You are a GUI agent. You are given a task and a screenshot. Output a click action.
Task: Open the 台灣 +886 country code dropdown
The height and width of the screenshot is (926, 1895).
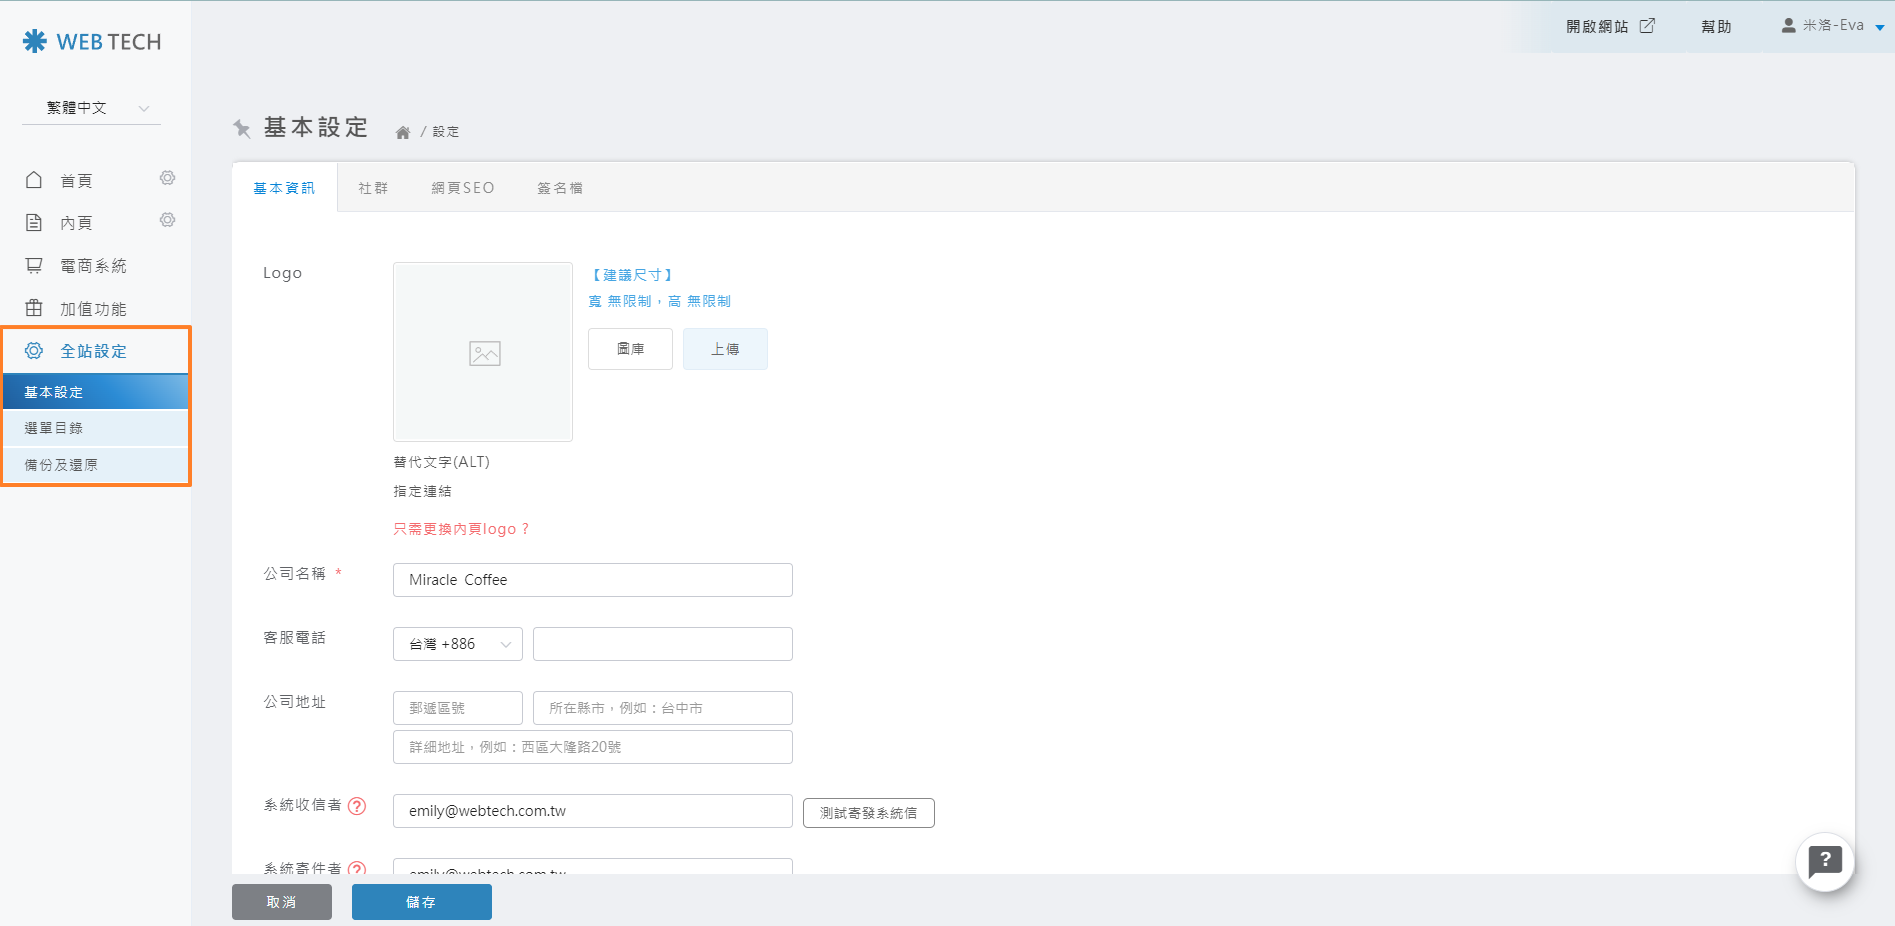(x=458, y=644)
